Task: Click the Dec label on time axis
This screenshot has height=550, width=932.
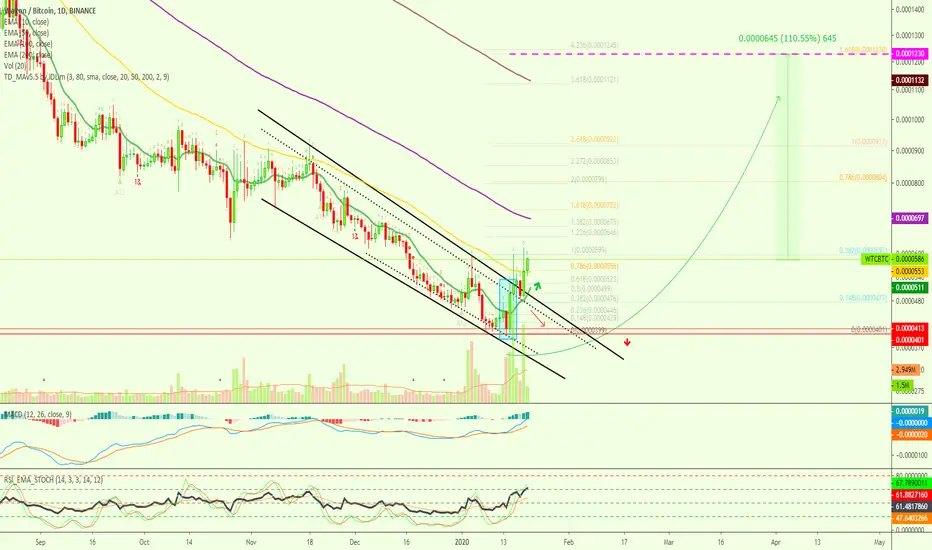Action: (355, 542)
